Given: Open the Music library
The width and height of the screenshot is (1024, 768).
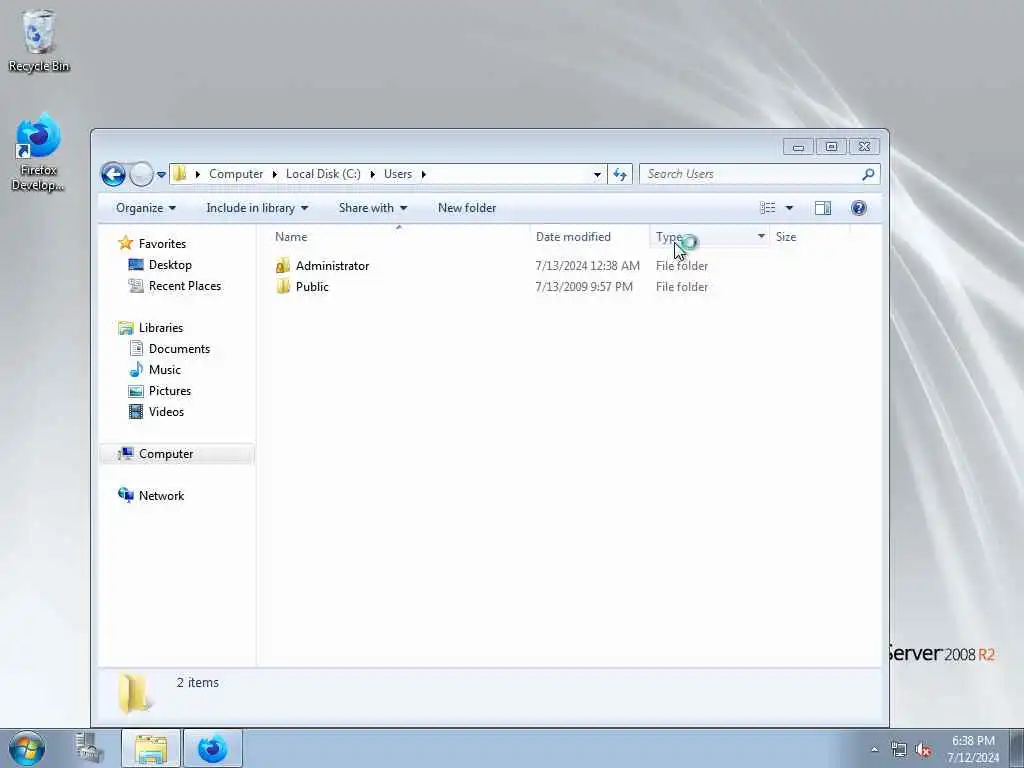Looking at the screenshot, I should pos(165,370).
